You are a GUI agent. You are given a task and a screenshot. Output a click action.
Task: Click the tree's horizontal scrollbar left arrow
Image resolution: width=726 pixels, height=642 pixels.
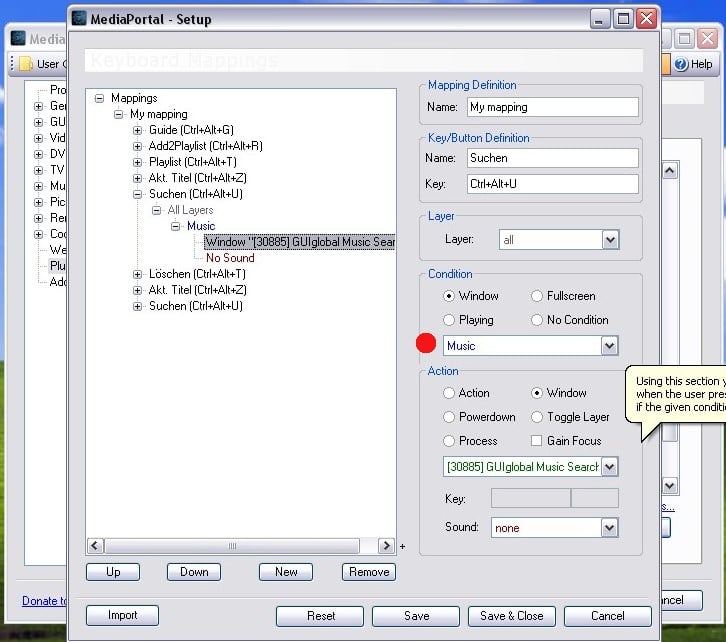pyautogui.click(x=96, y=546)
